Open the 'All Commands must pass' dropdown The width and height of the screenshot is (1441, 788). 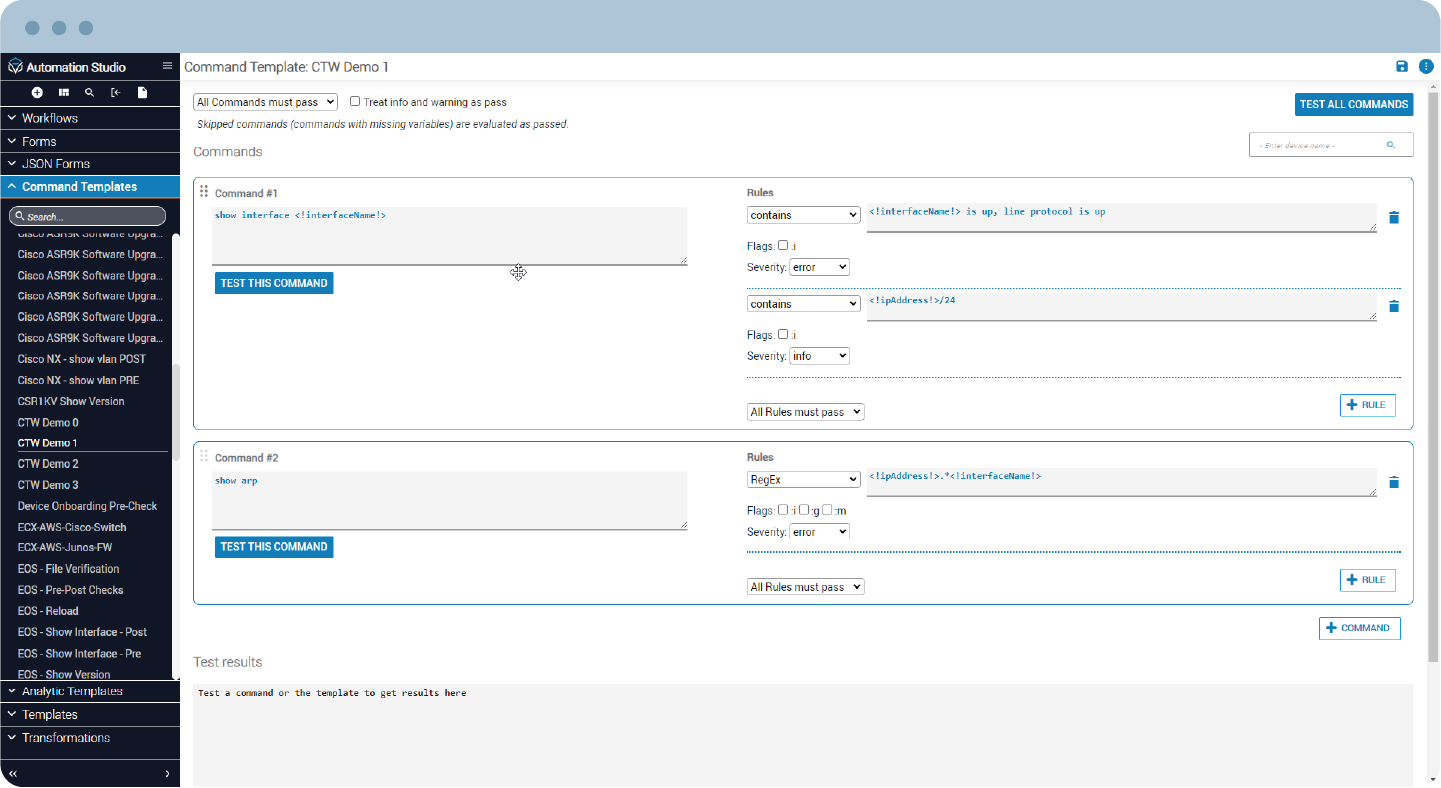(x=265, y=101)
